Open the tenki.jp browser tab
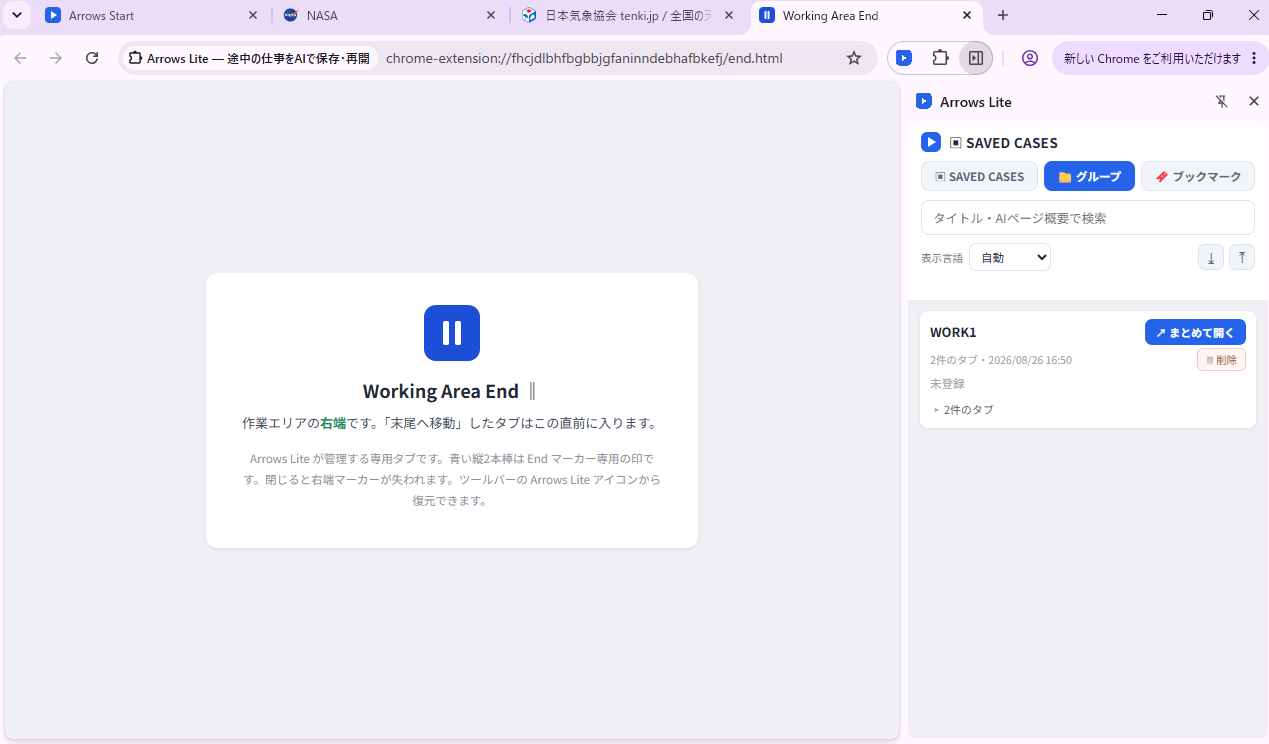The height and width of the screenshot is (744, 1269). [627, 16]
